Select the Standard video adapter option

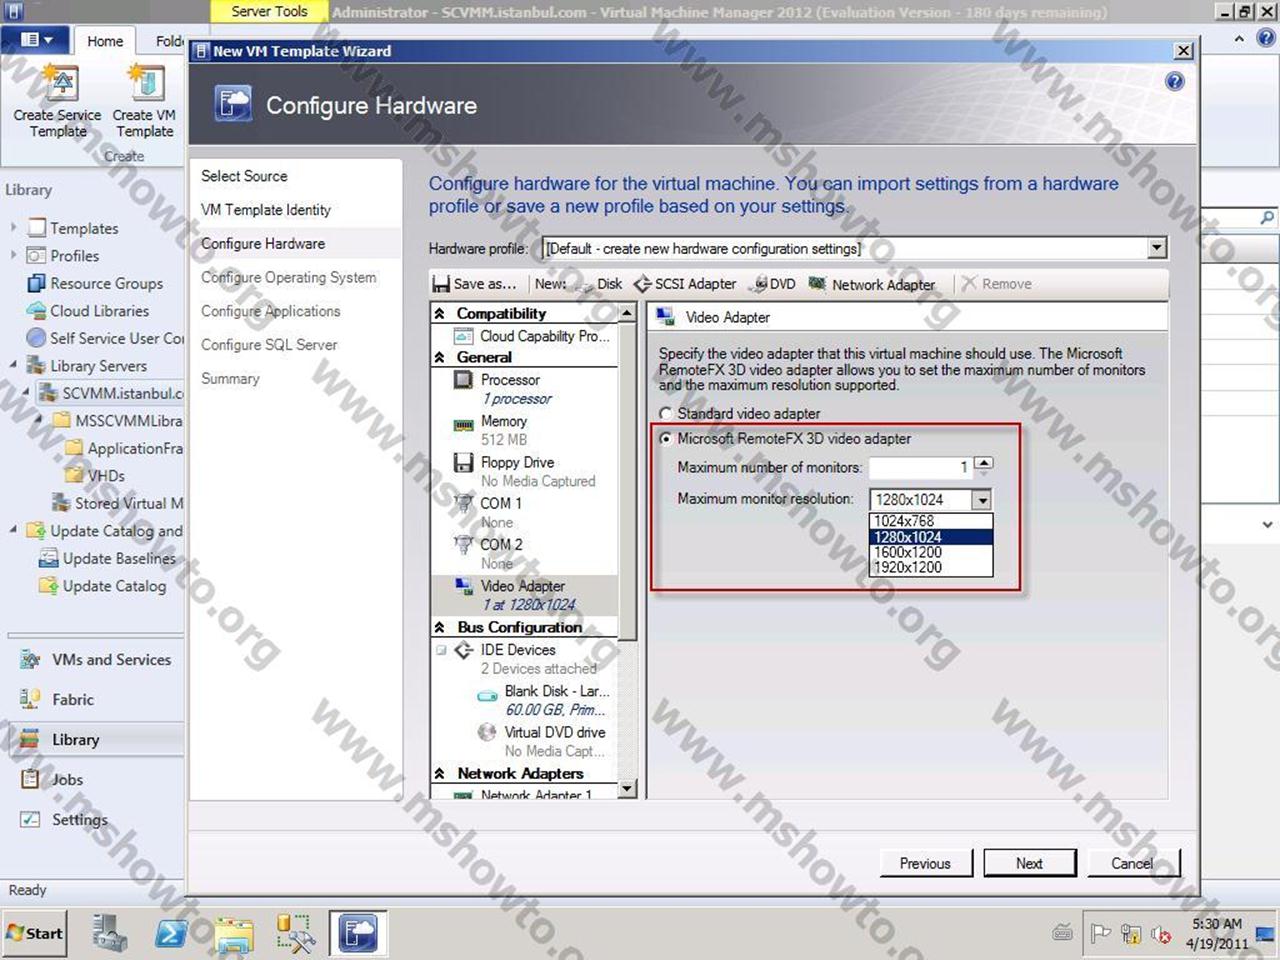(666, 414)
